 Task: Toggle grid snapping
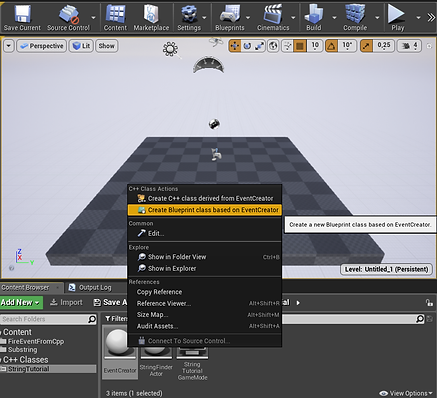click(x=300, y=46)
